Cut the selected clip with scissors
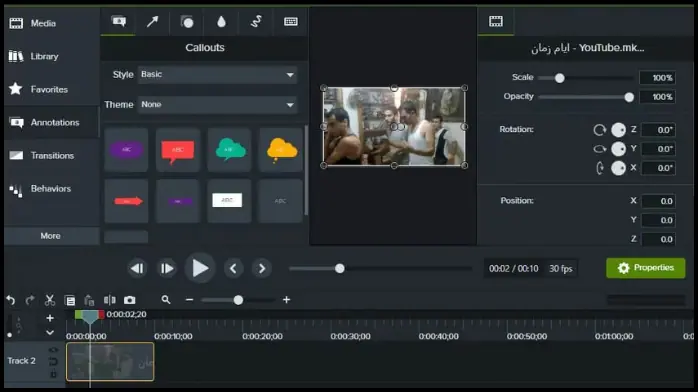This screenshot has width=698, height=392. tap(49, 300)
